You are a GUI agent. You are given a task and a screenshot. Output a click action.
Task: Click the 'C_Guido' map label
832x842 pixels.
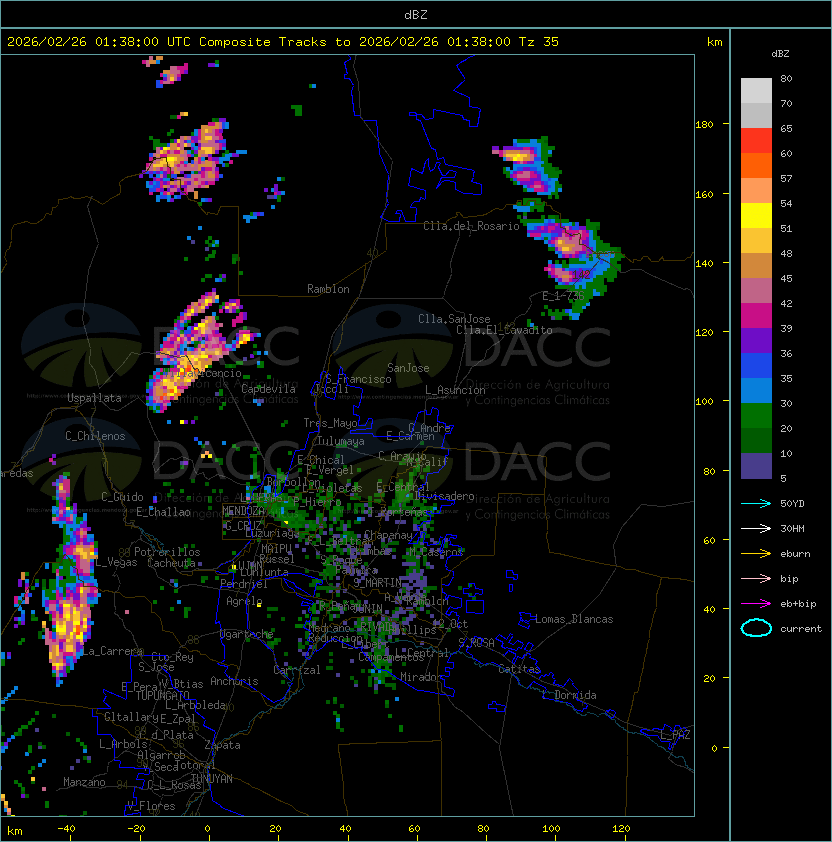[x=122, y=497]
